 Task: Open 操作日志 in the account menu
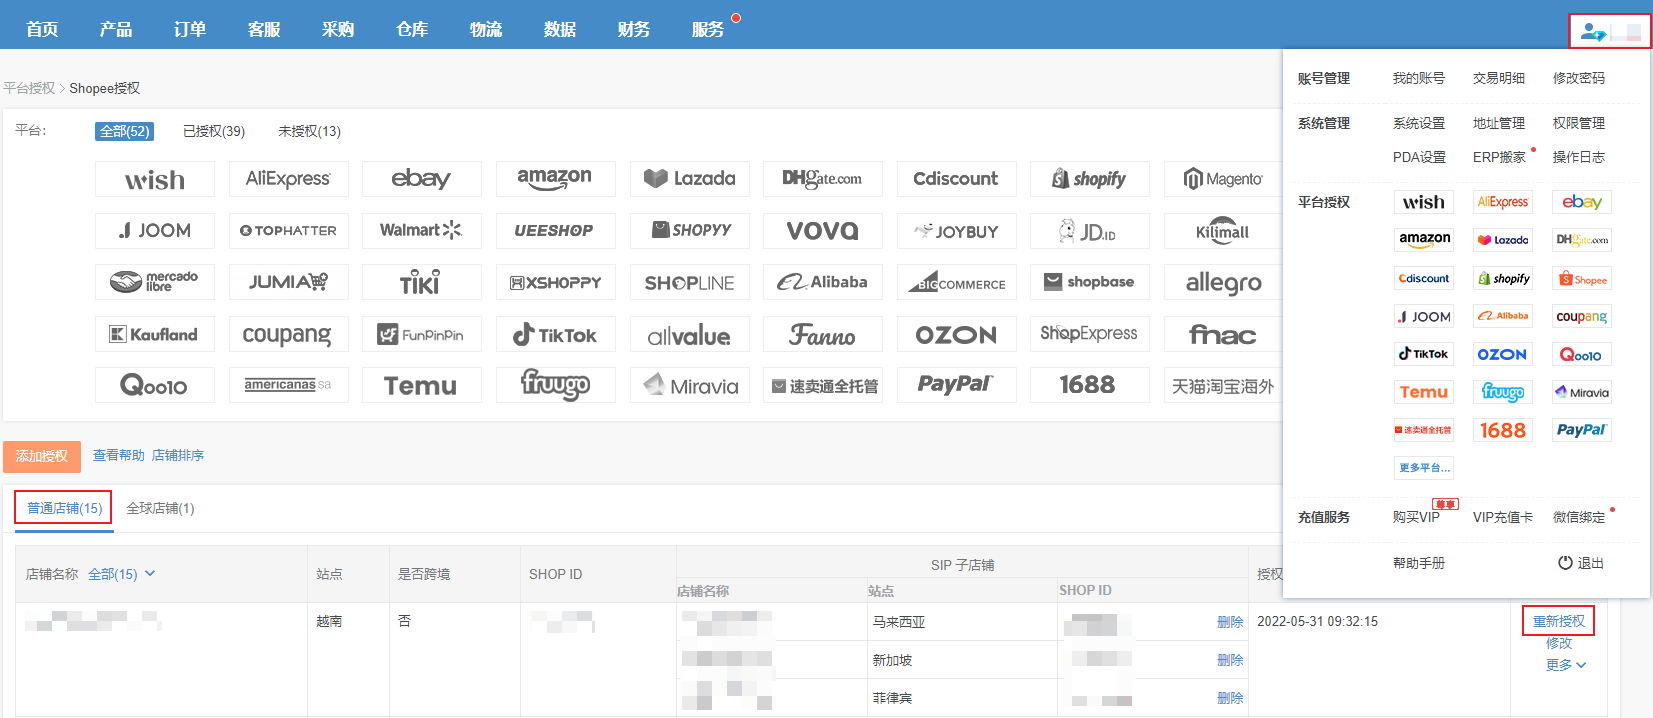click(x=1579, y=157)
